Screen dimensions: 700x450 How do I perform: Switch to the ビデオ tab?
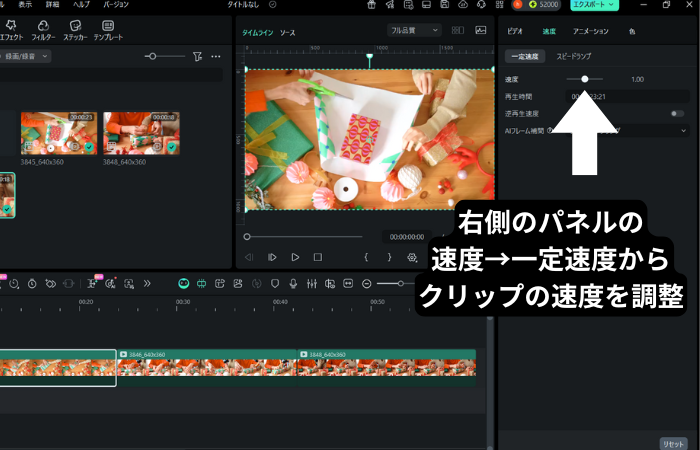click(x=515, y=31)
